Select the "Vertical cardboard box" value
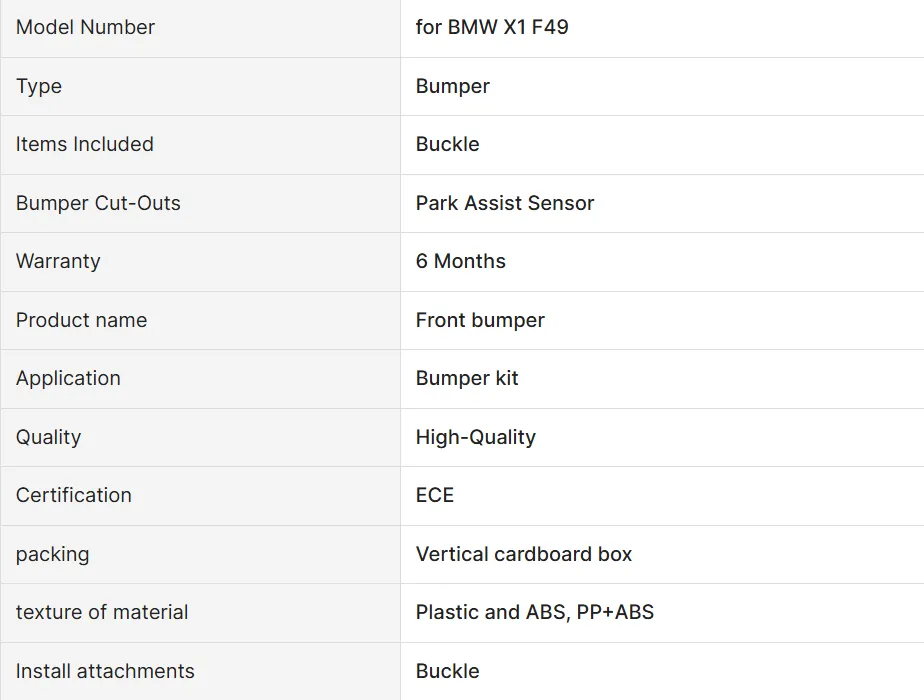 524,554
